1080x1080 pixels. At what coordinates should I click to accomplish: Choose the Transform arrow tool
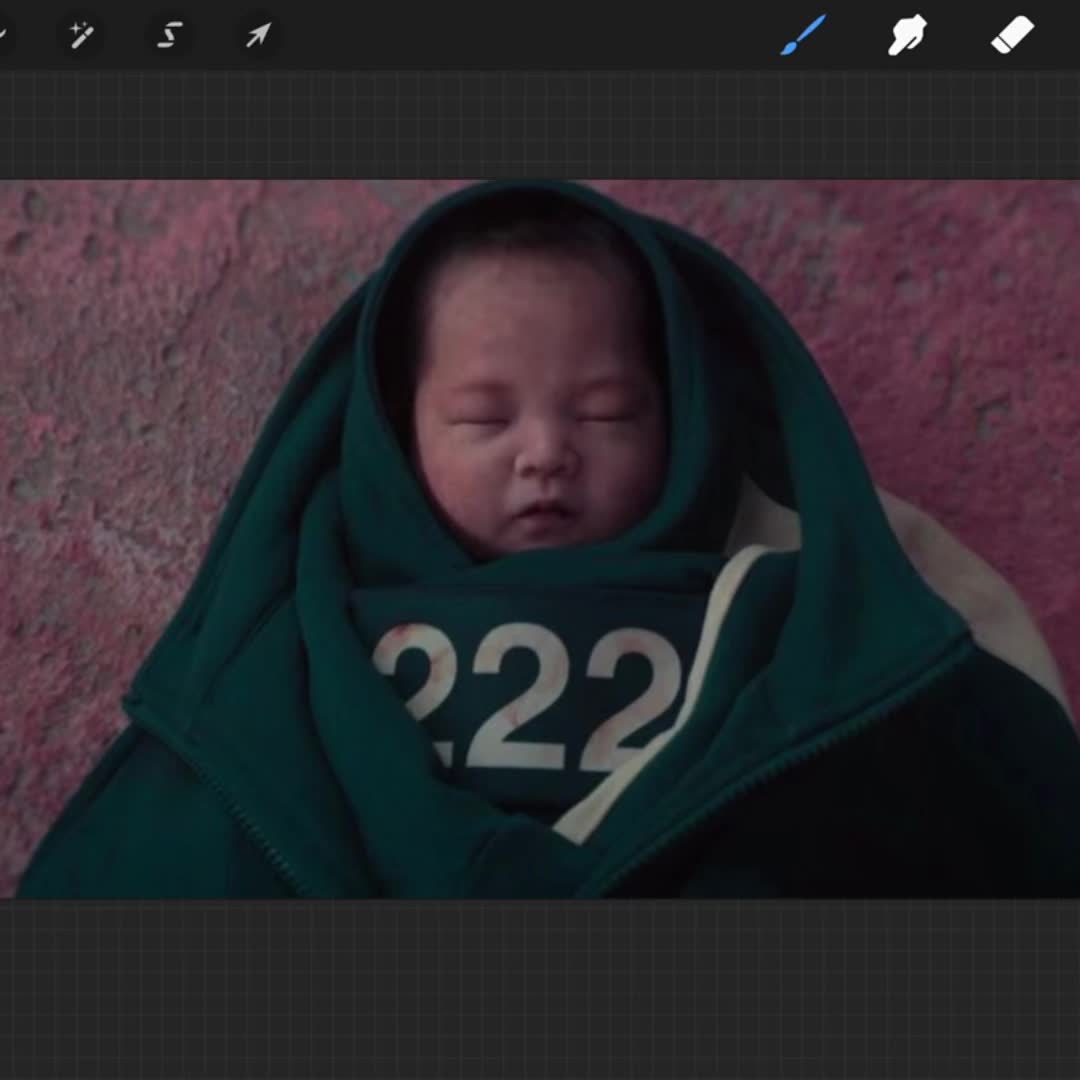(x=258, y=35)
